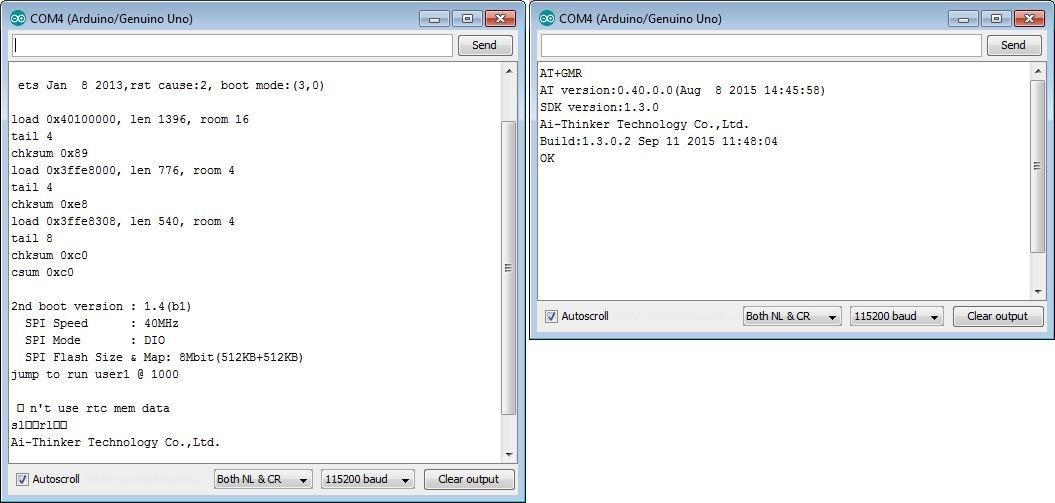Clear output in the left serial monitor
Image resolution: width=1055 pixels, height=503 pixels.
click(x=469, y=479)
